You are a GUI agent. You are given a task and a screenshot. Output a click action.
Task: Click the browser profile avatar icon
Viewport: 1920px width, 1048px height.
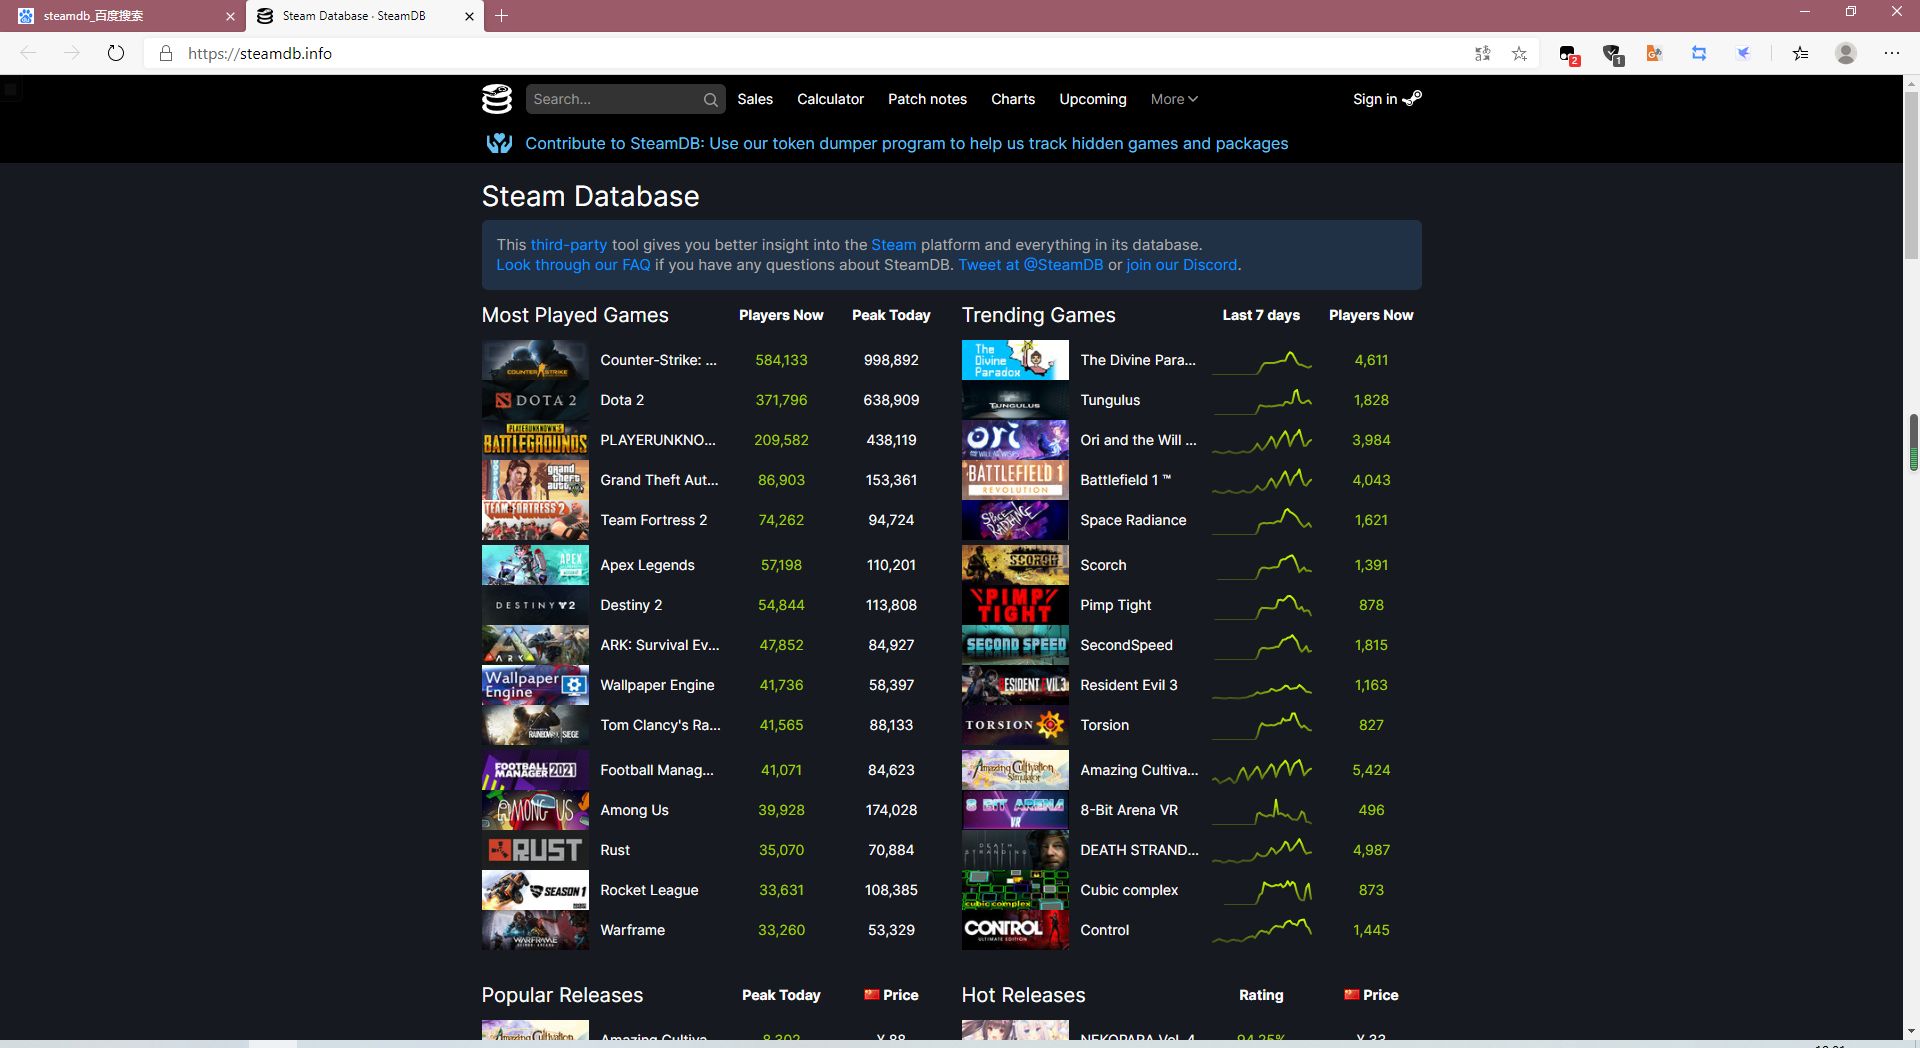click(x=1845, y=53)
